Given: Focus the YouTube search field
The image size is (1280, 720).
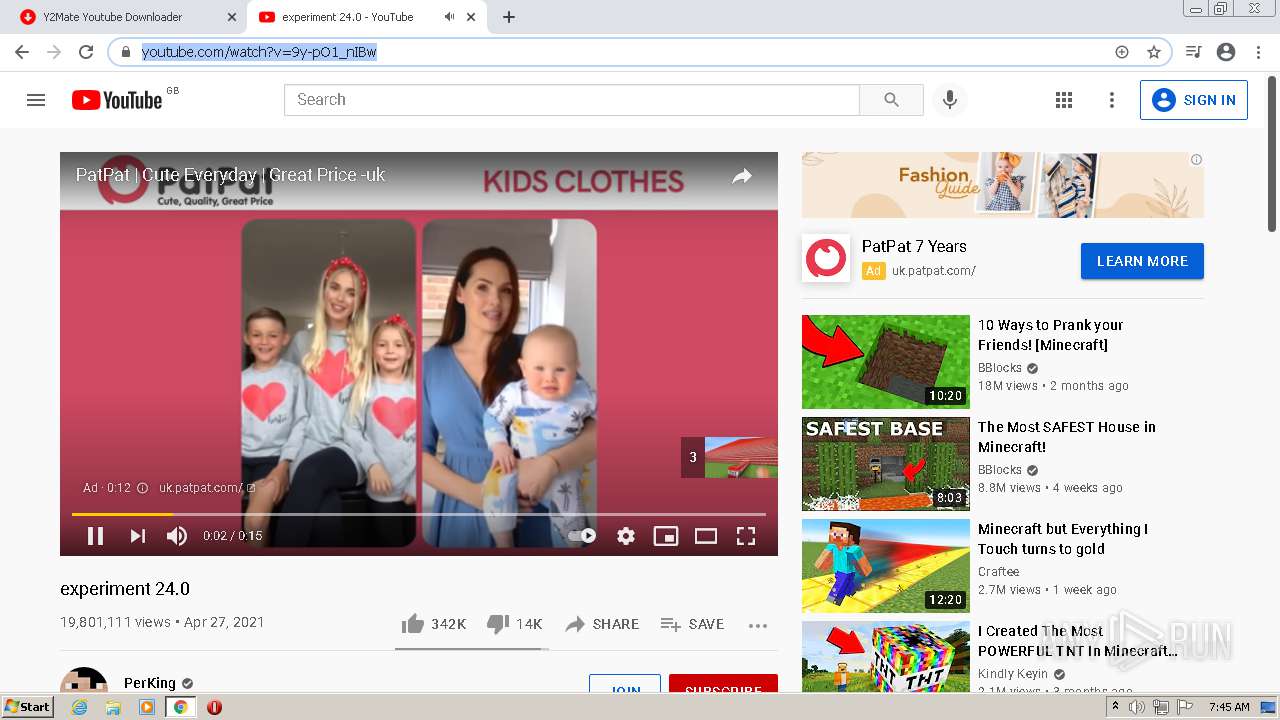Looking at the screenshot, I should pyautogui.click(x=572, y=100).
